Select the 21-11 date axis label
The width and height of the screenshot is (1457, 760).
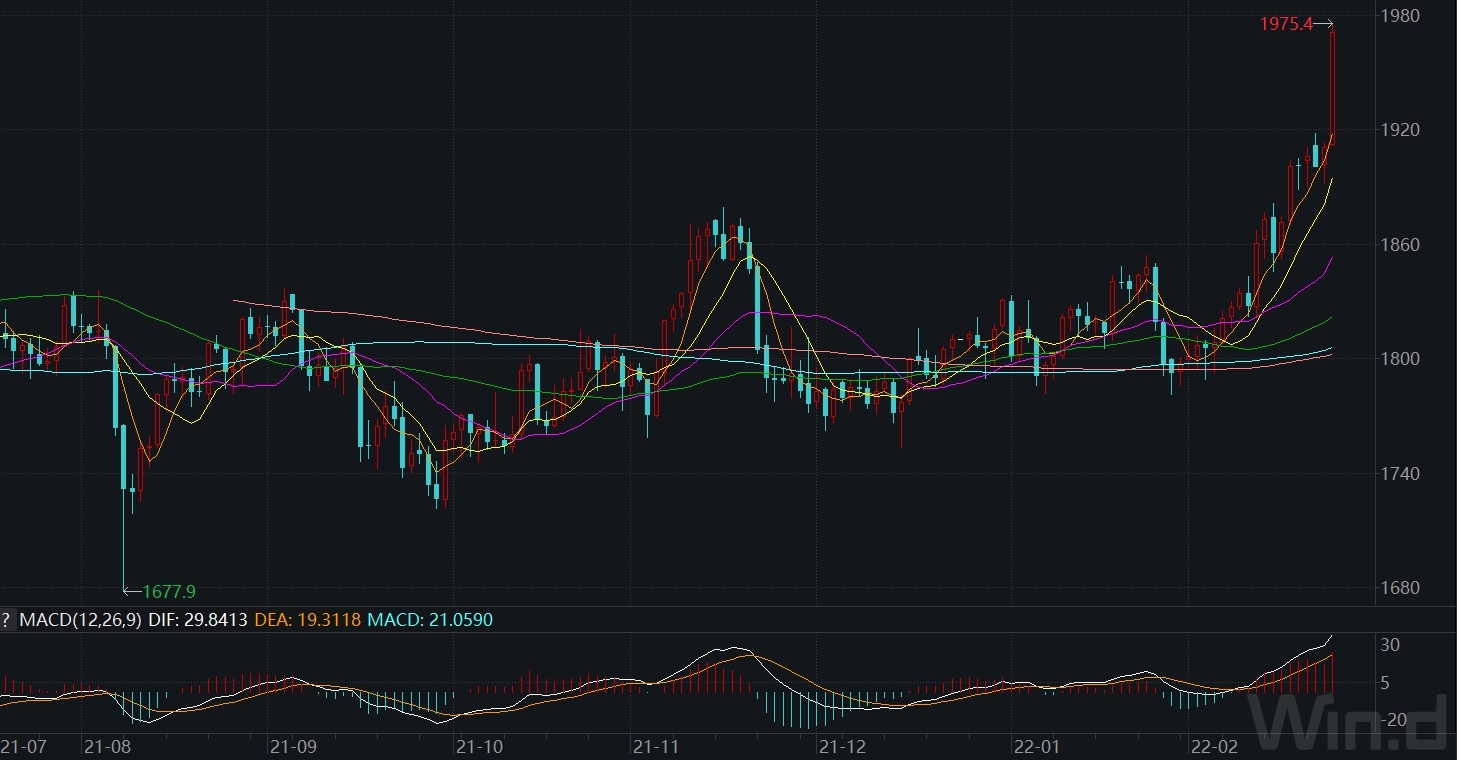[655, 747]
